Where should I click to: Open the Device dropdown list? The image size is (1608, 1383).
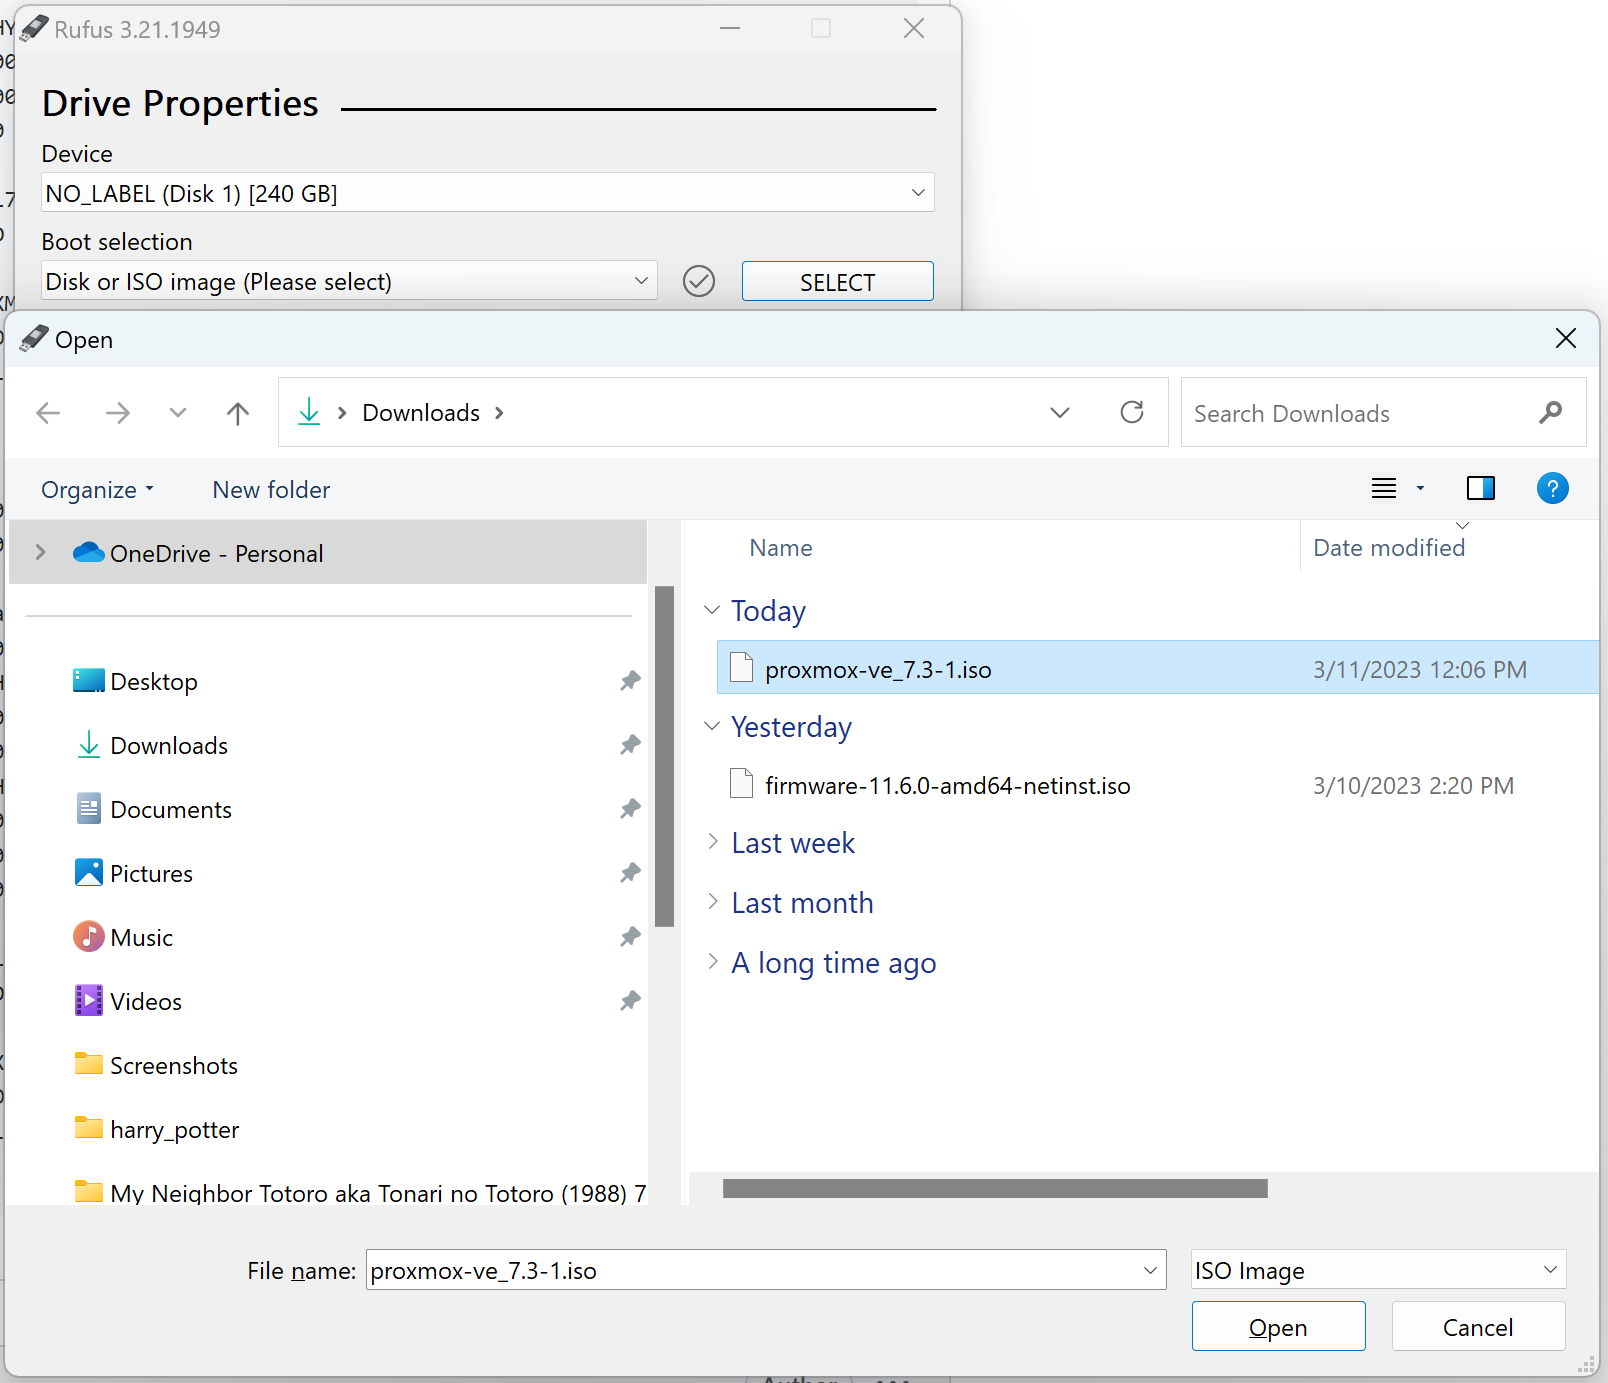pyautogui.click(x=917, y=193)
